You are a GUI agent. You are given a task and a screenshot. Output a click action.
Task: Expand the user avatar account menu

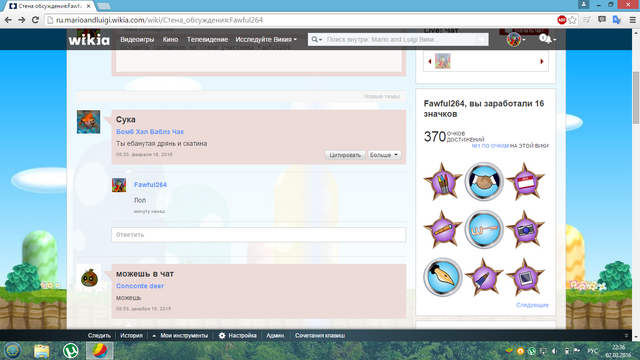[516, 39]
